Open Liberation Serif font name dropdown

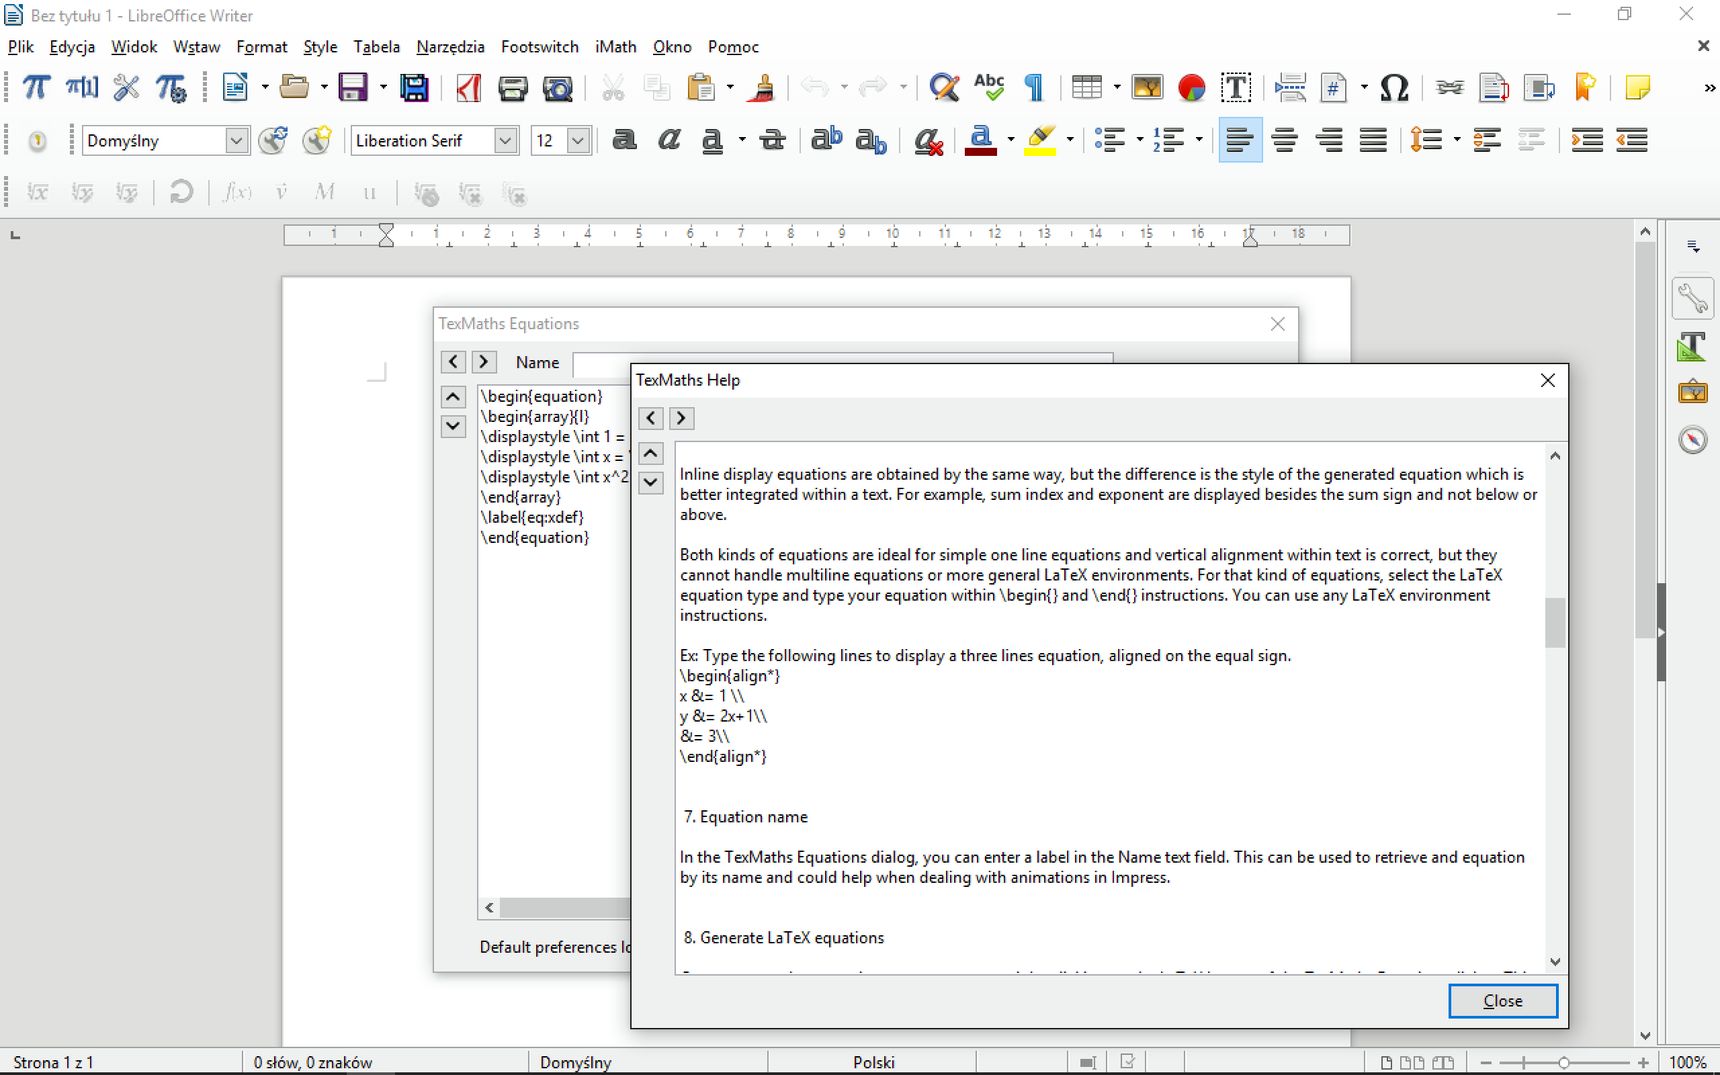(506, 140)
